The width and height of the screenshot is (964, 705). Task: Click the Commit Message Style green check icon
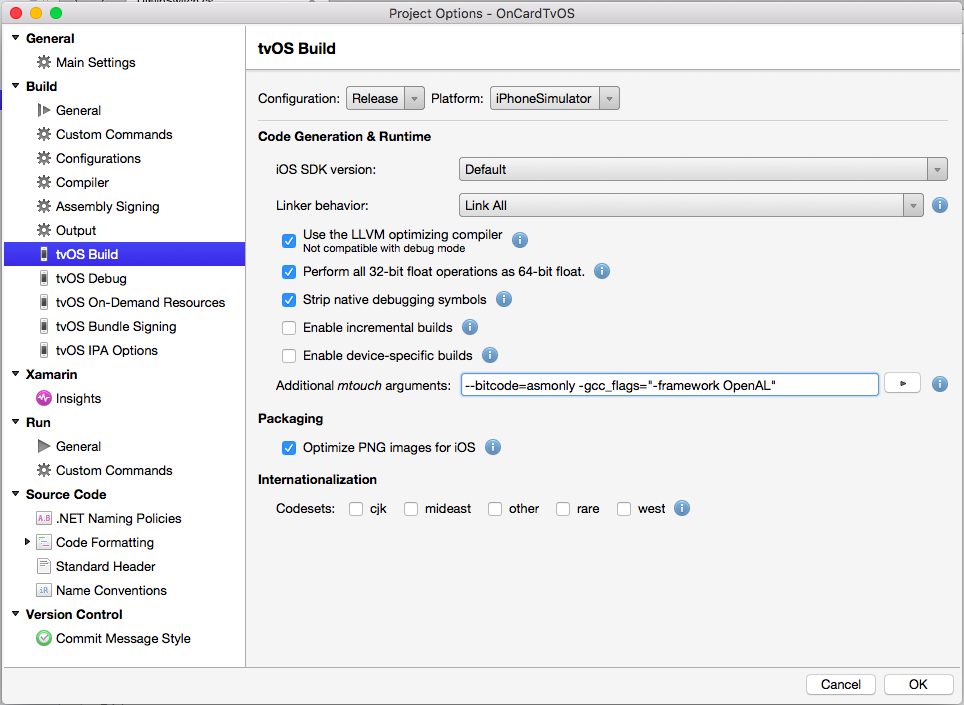[43, 638]
